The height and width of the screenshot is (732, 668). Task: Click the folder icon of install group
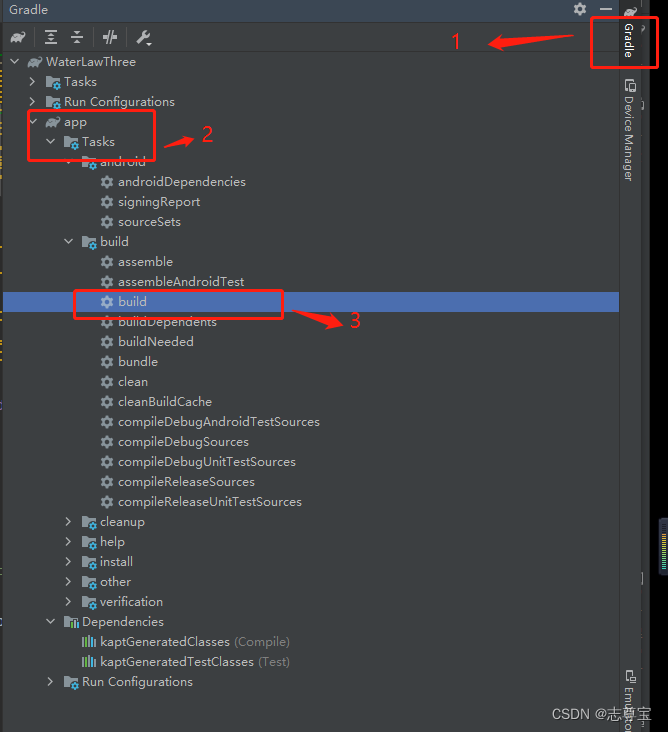pos(89,563)
